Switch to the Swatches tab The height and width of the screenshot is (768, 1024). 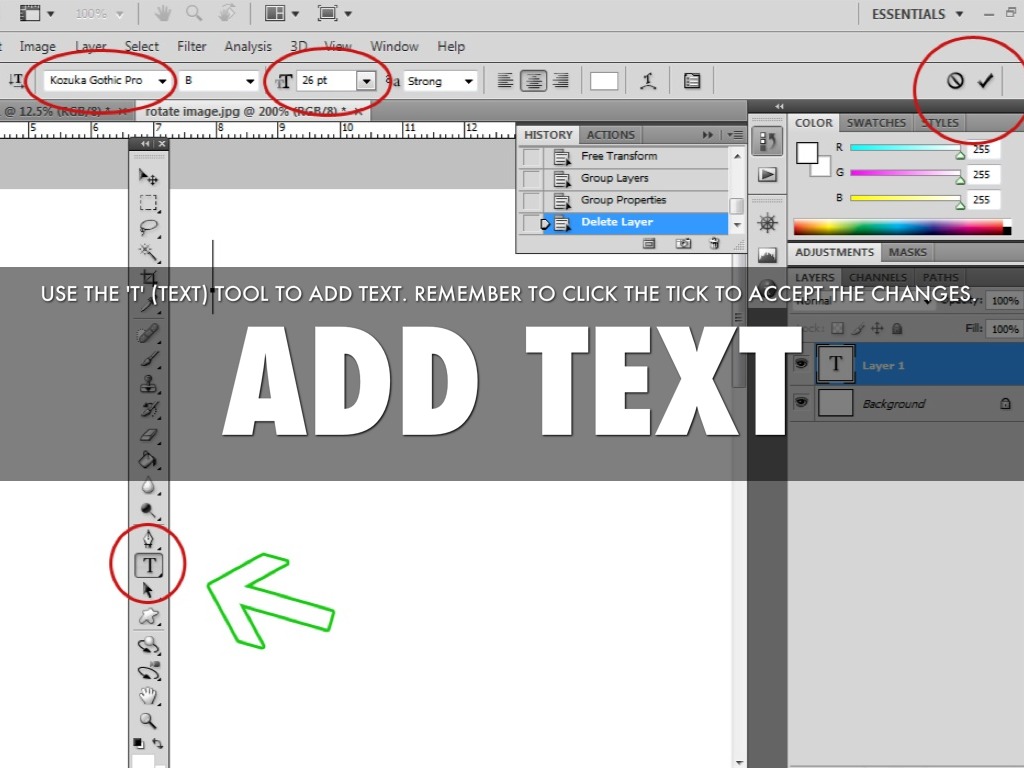point(876,123)
